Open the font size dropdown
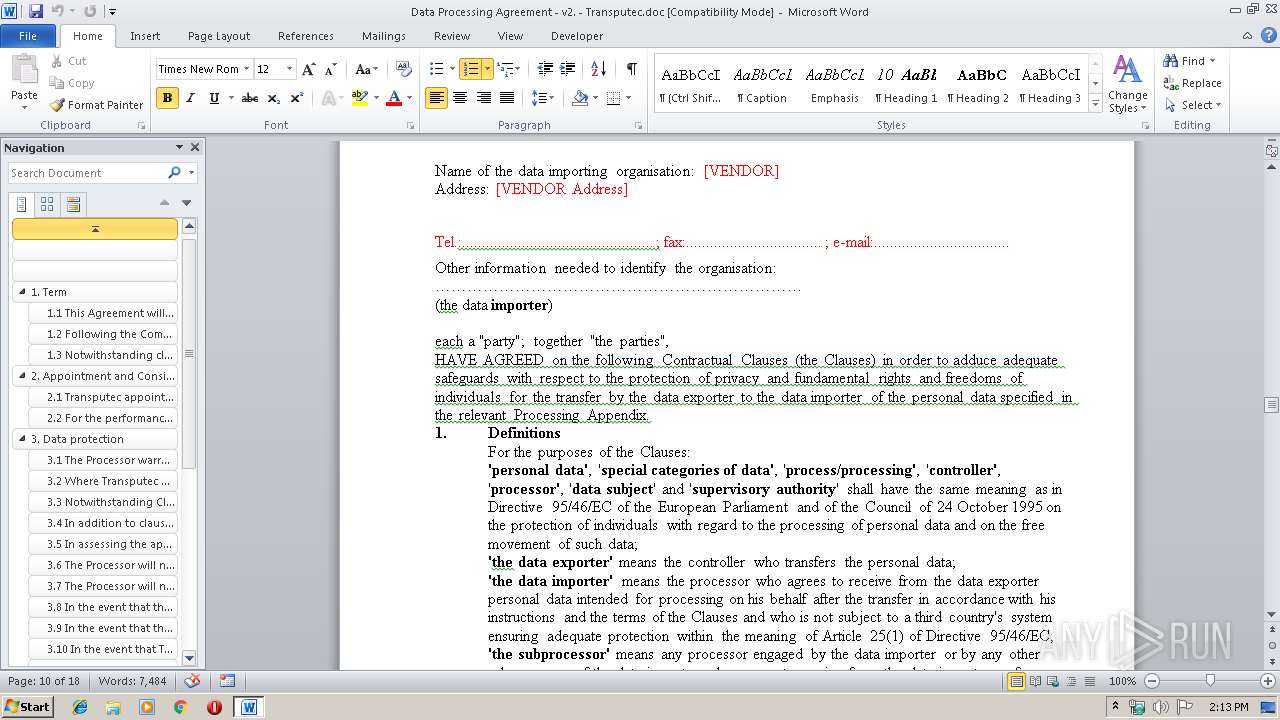The height and width of the screenshot is (720, 1280). click(x=290, y=69)
